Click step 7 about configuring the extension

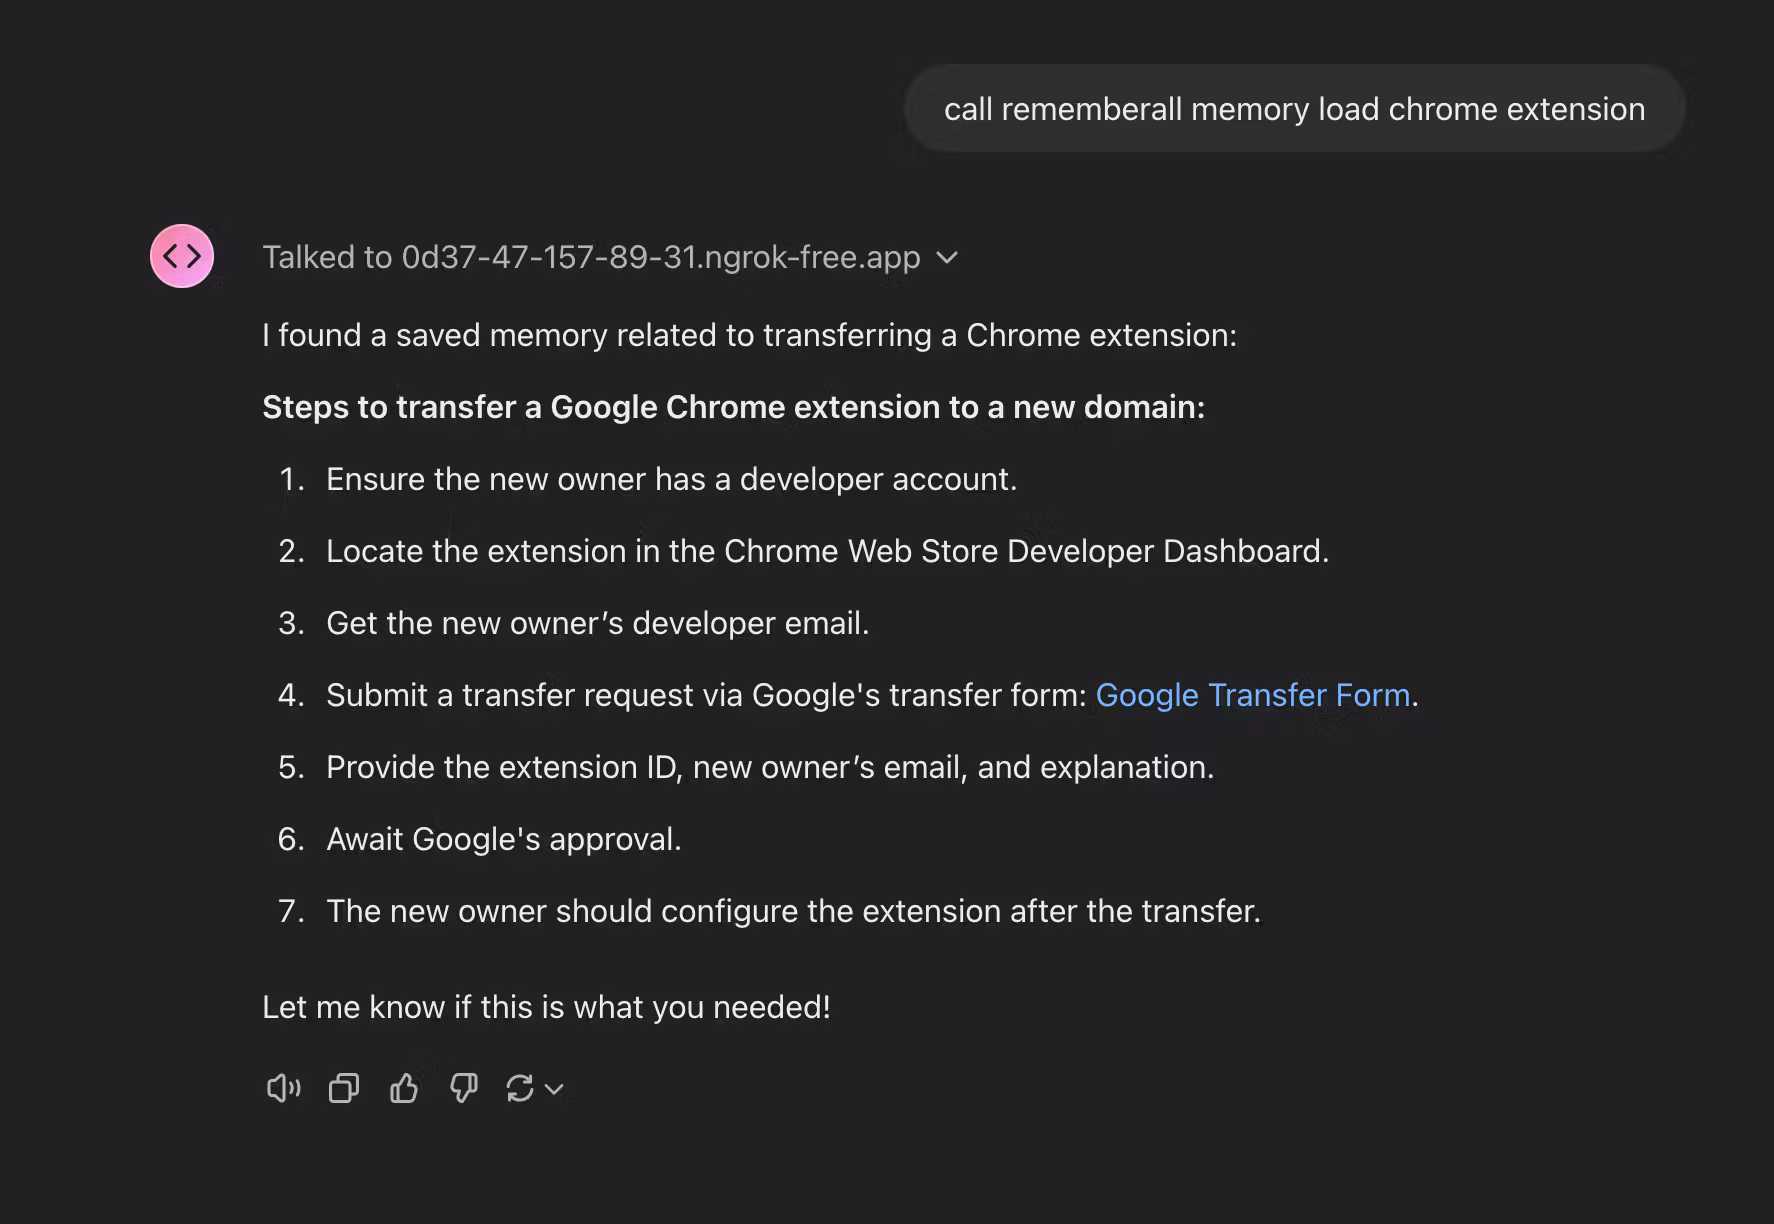click(793, 911)
